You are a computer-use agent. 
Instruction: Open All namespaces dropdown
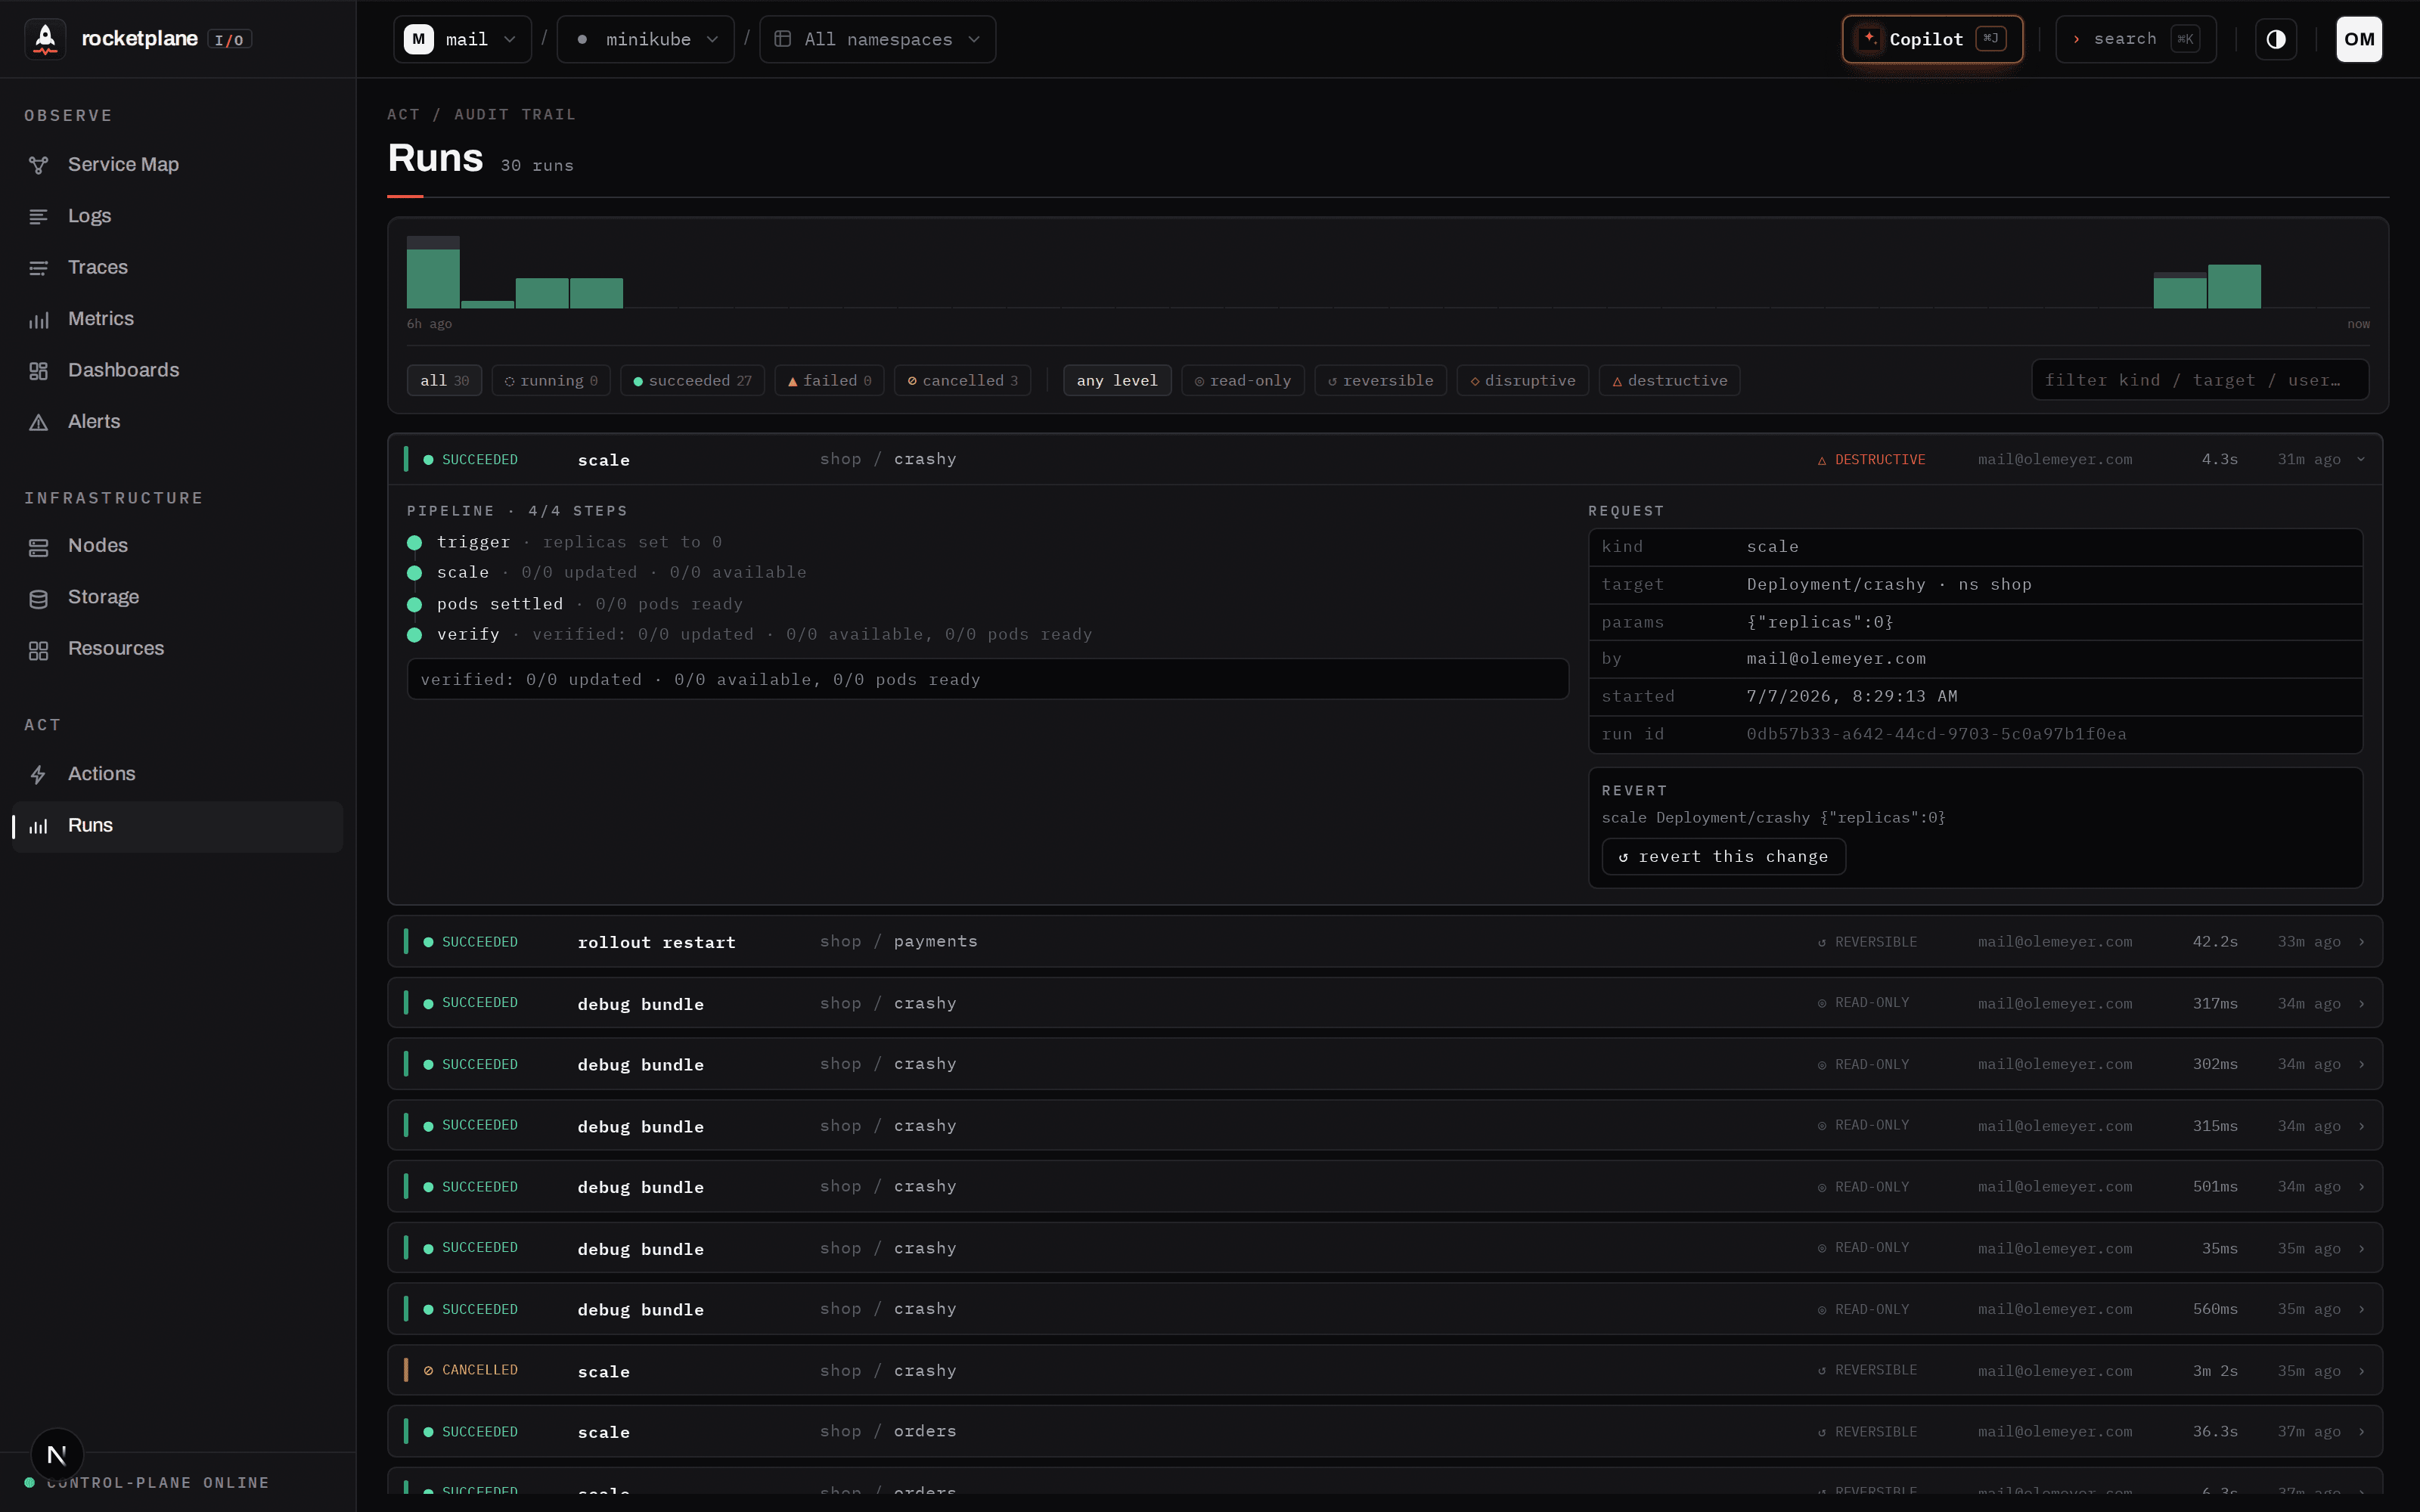[877, 39]
